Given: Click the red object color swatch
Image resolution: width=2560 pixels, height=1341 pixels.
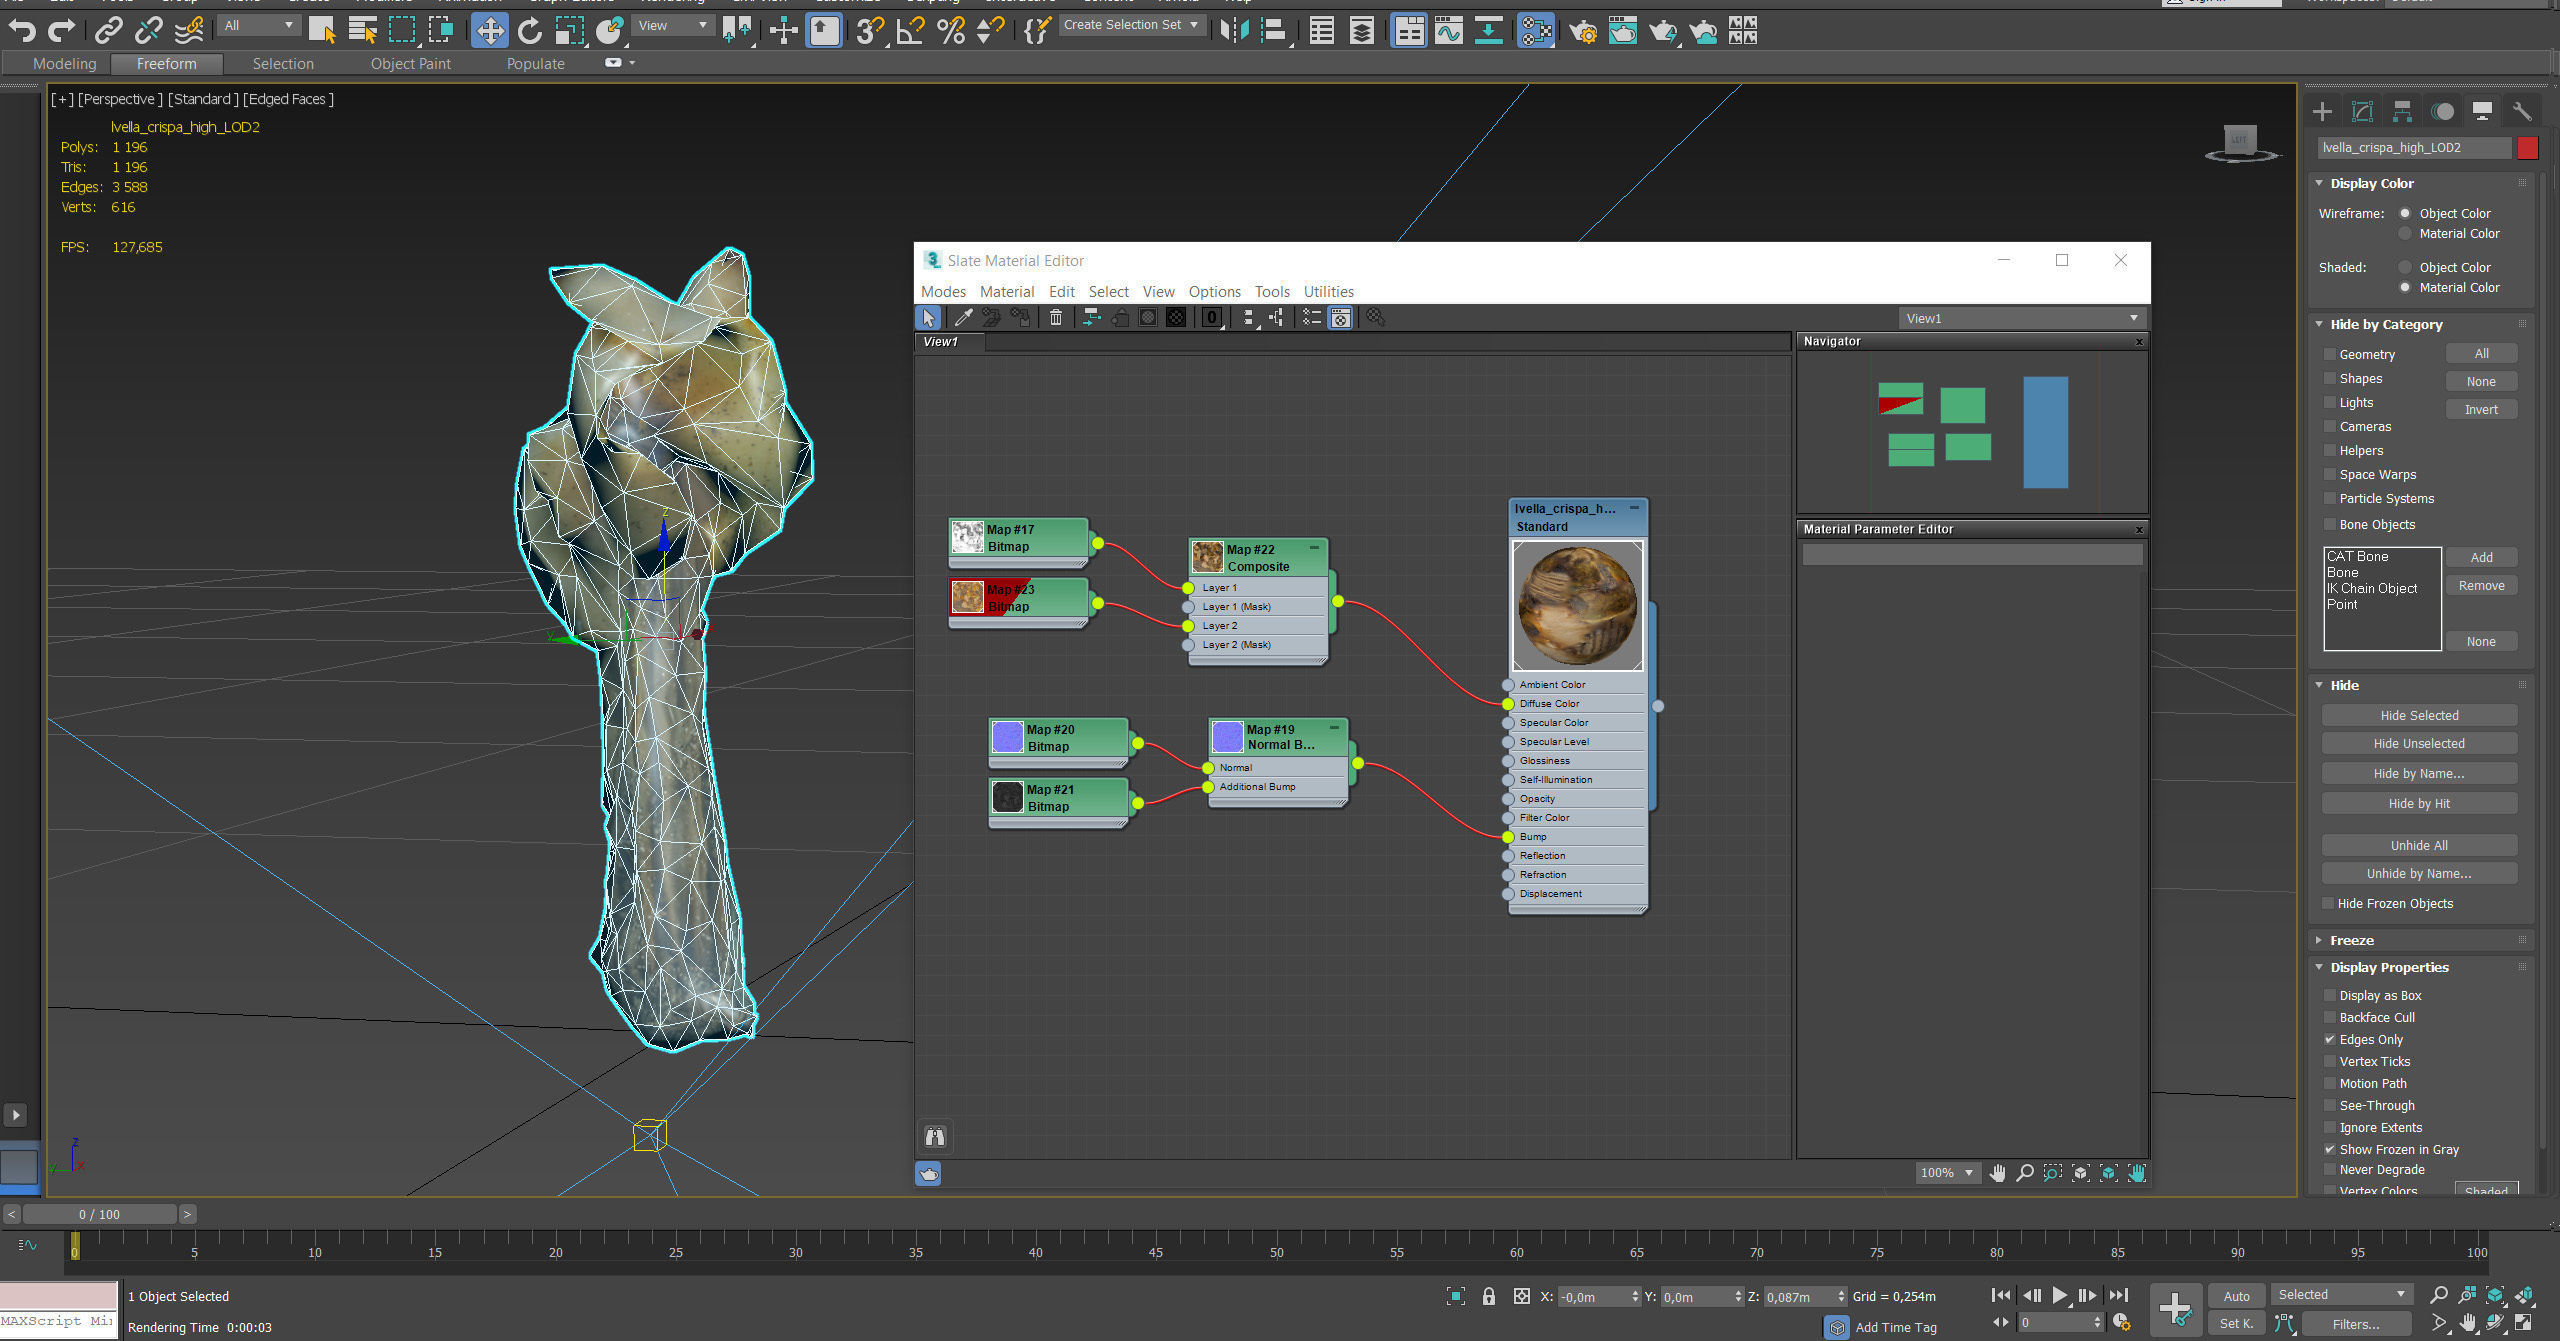Looking at the screenshot, I should [x=2527, y=148].
